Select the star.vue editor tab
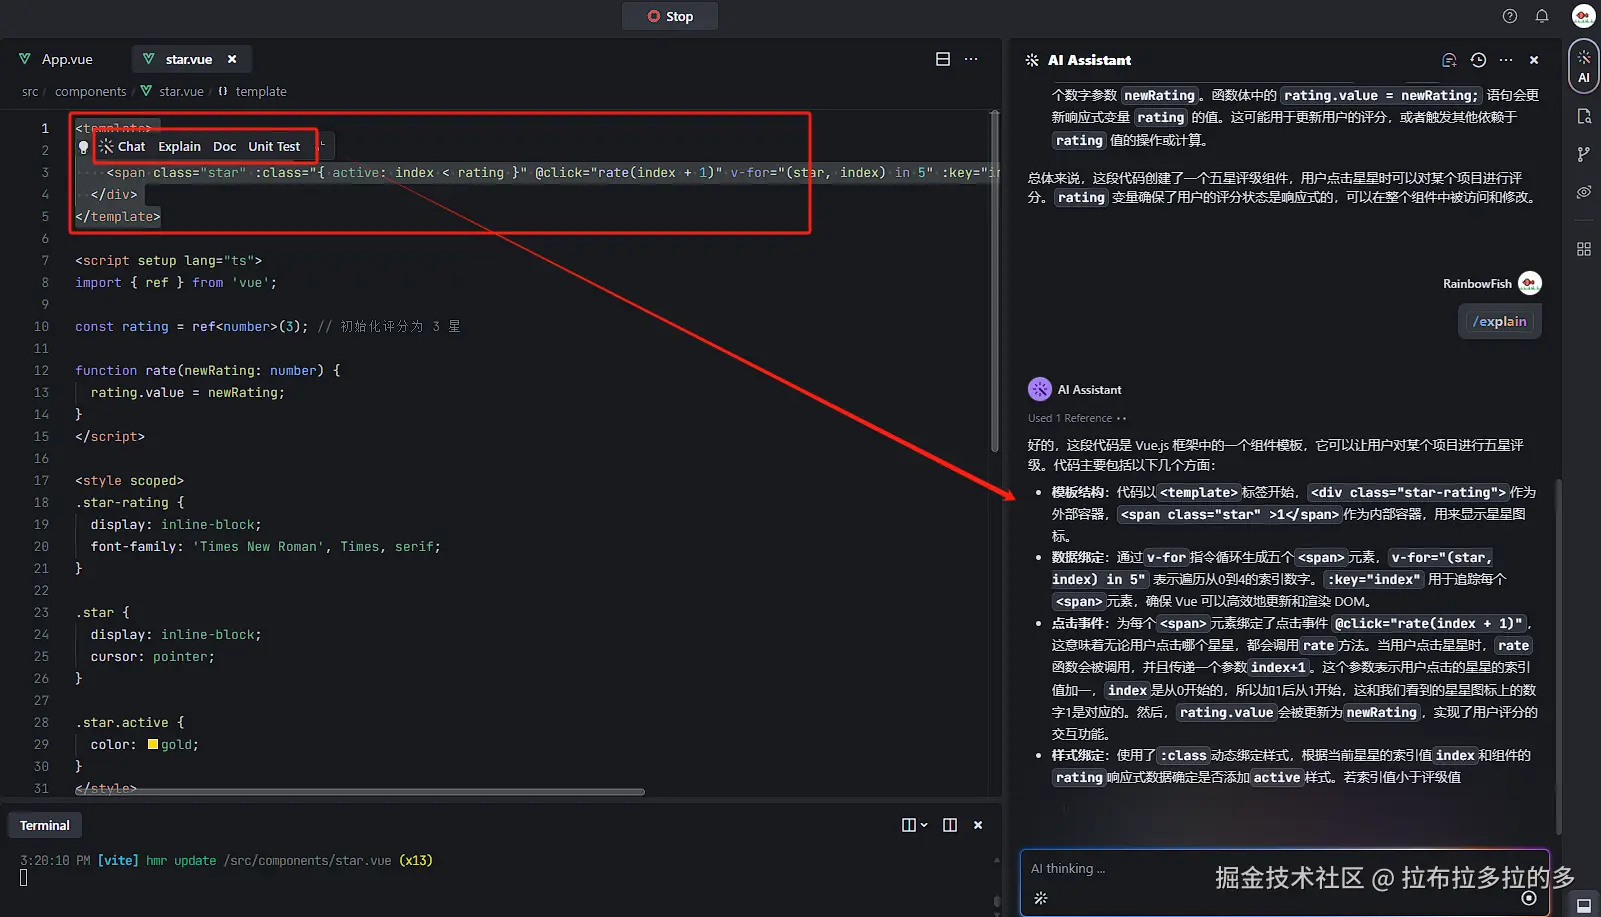 tap(189, 59)
